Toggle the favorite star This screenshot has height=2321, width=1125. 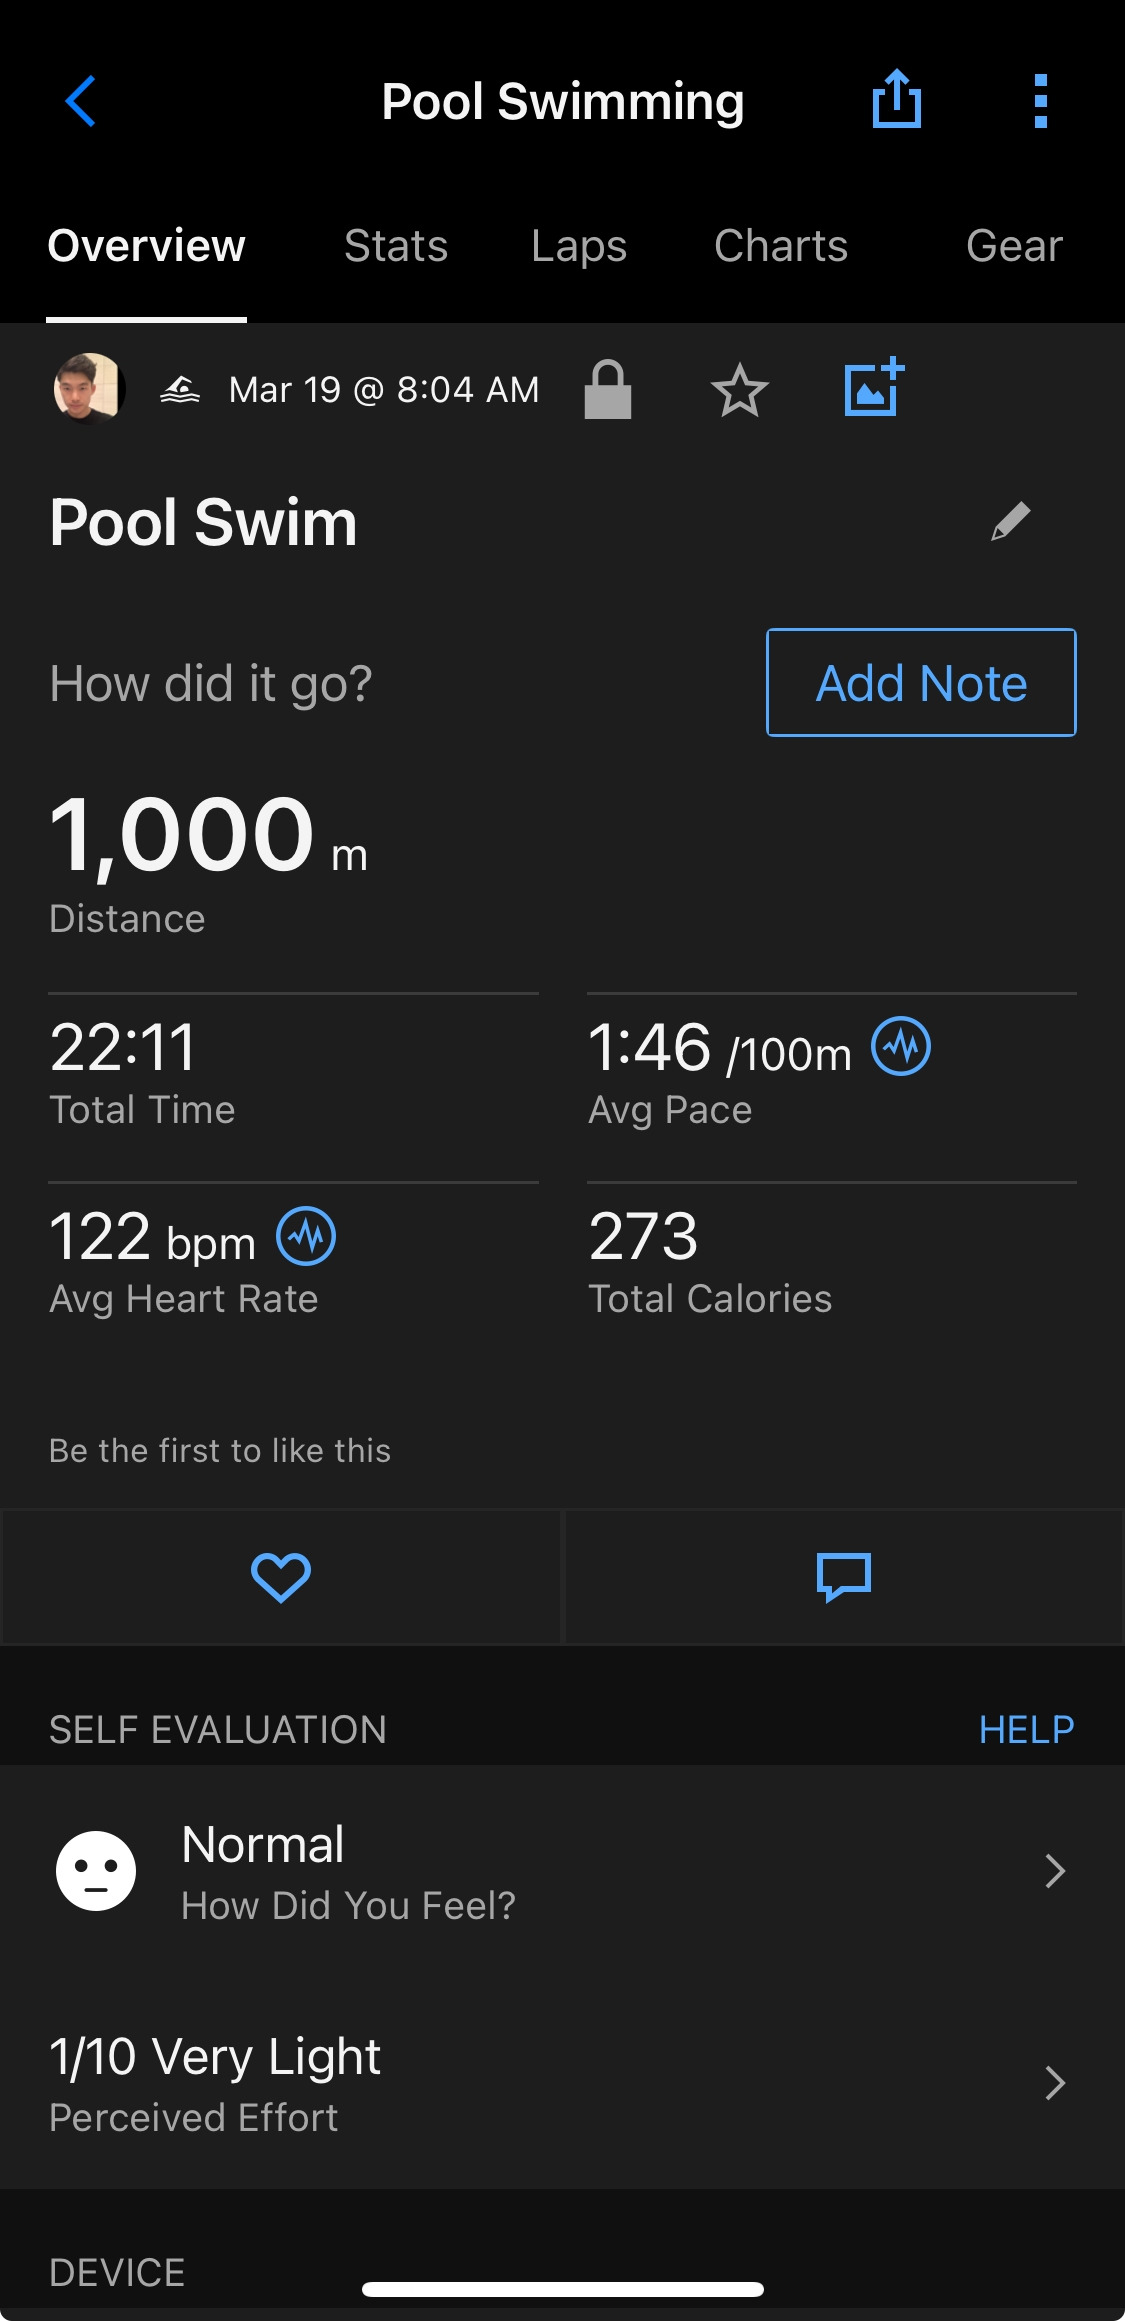(740, 390)
